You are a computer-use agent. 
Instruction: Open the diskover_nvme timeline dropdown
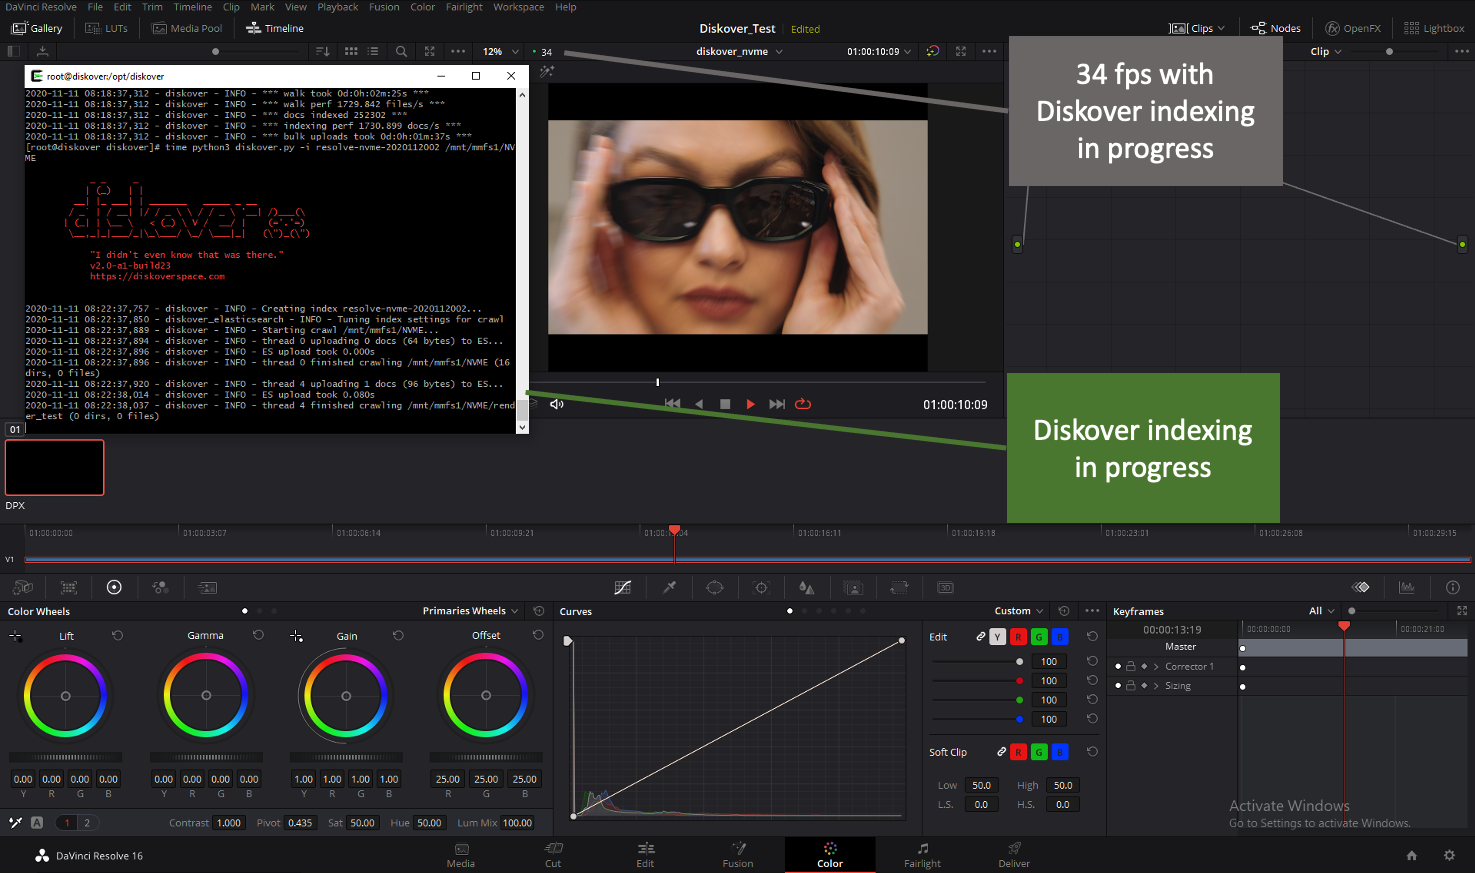(x=739, y=51)
